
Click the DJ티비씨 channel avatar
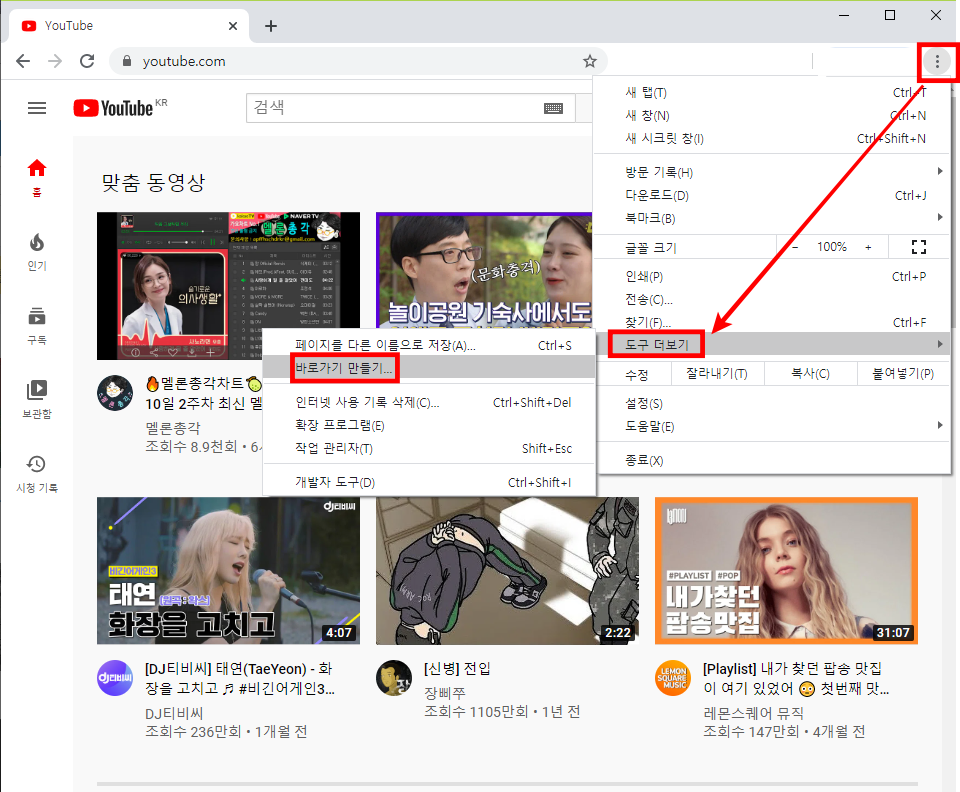coord(115,678)
